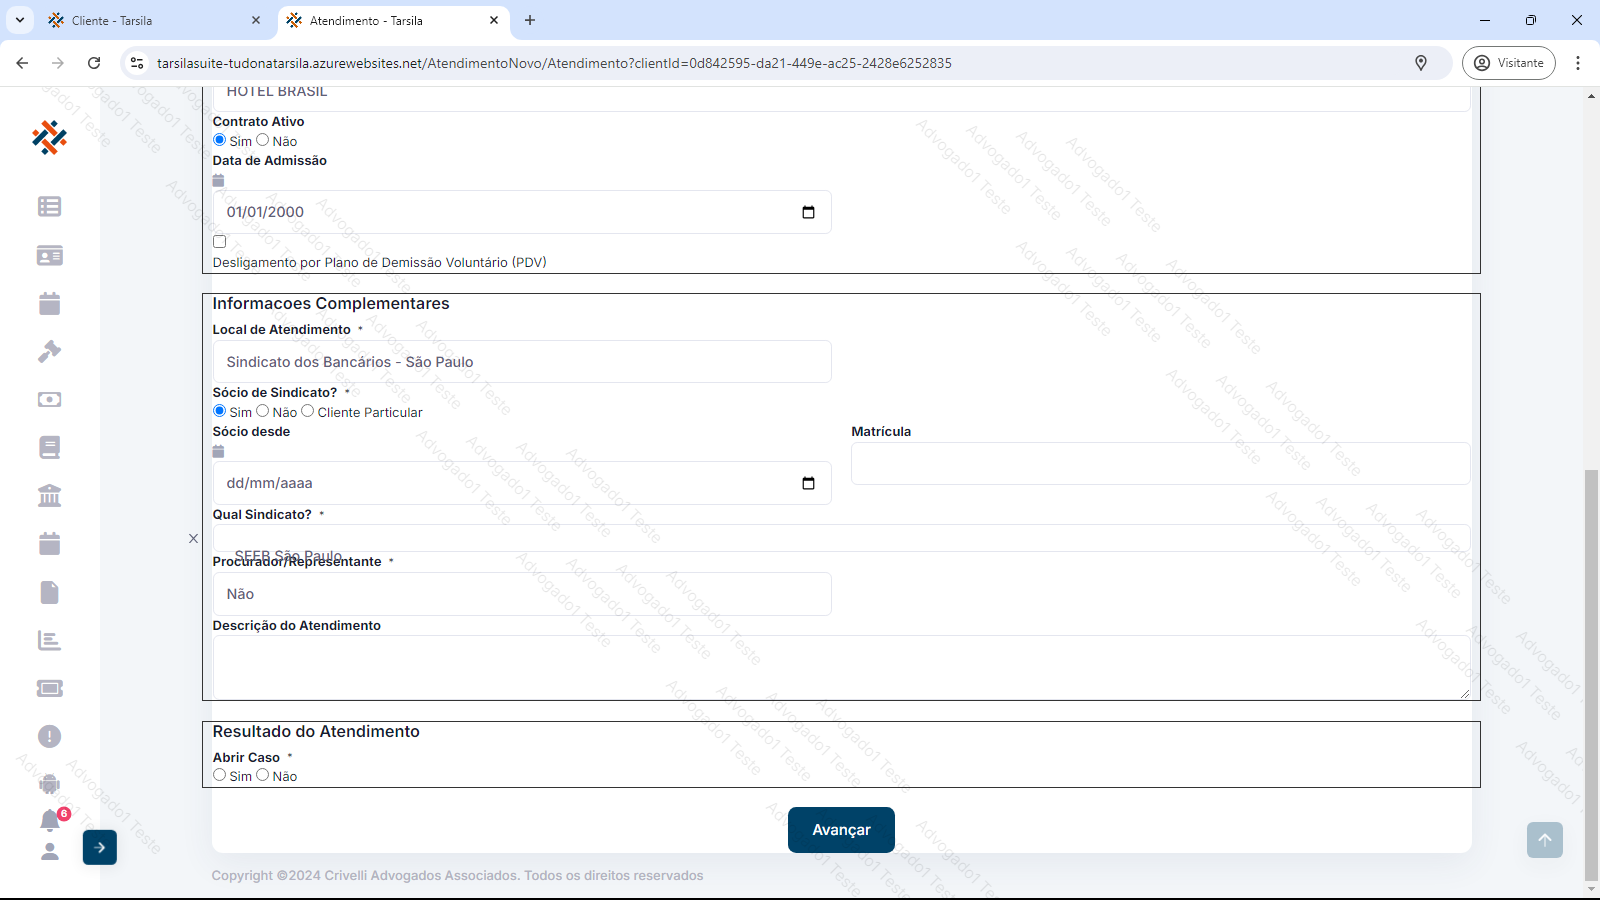Expand the sidebar with the arrow button
Image resolution: width=1600 pixels, height=900 pixels.
point(100,847)
